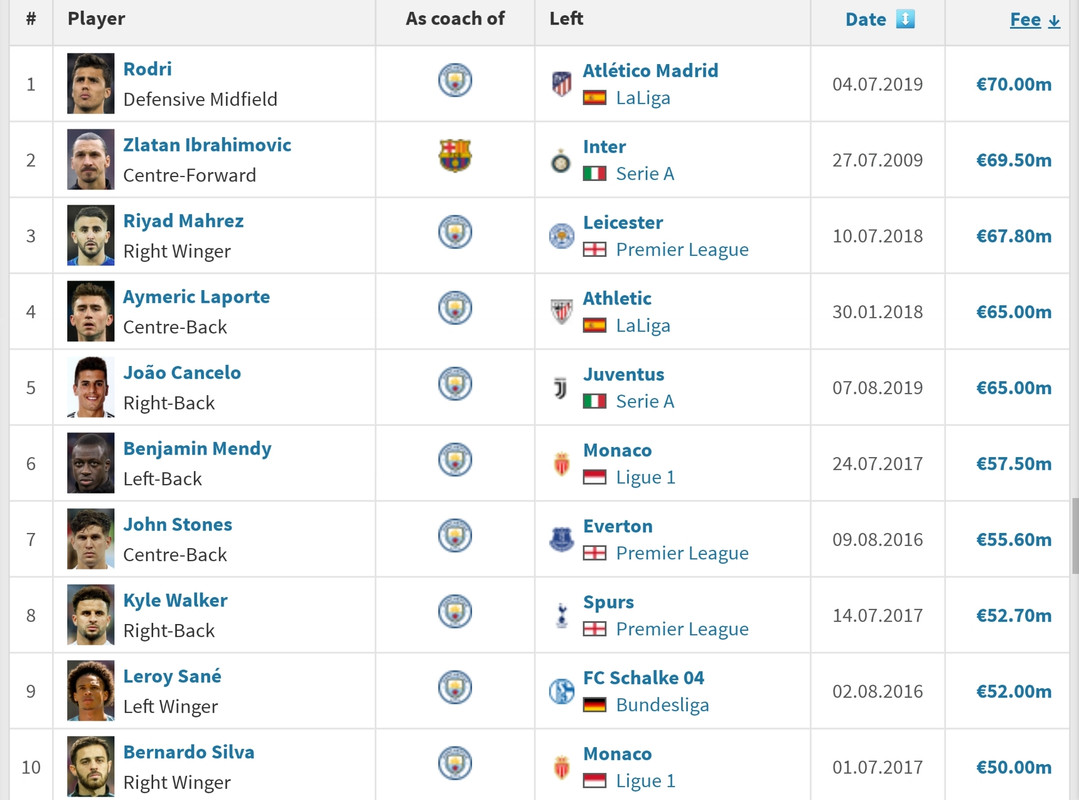Click the FC Barcelona crest in Ibrahimovic row

455,156
